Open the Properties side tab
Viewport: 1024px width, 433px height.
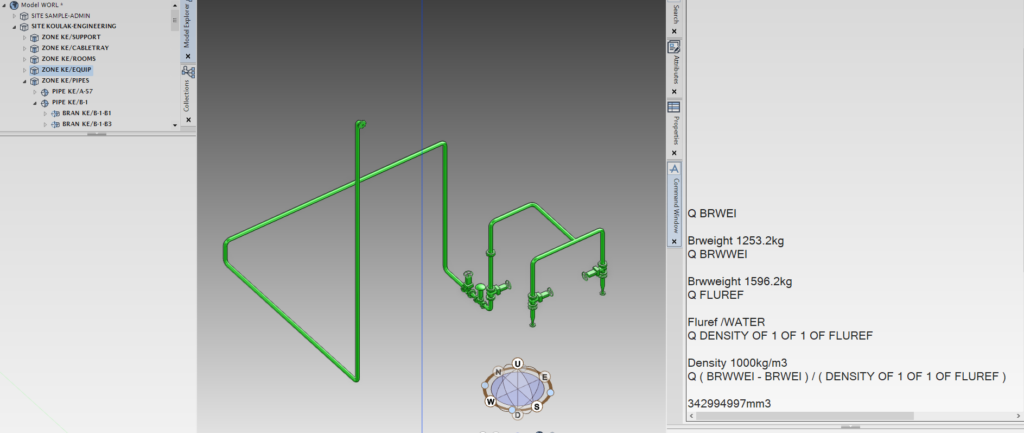674,130
